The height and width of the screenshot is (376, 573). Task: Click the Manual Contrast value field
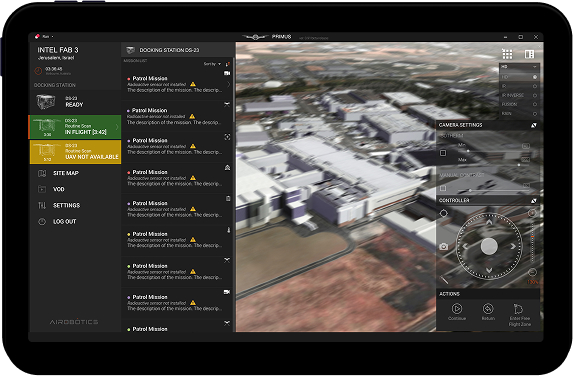[526, 186]
